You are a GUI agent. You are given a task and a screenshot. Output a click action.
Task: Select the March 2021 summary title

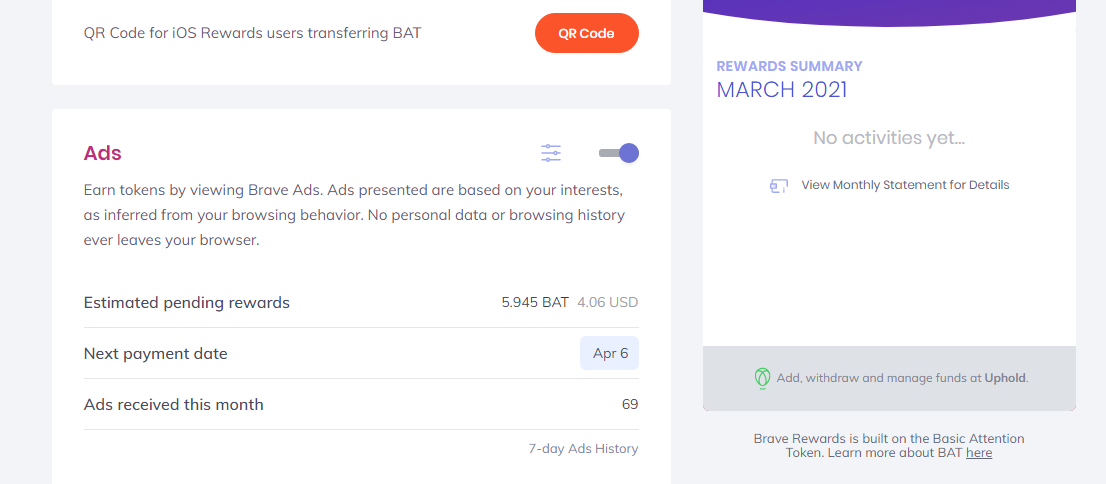pos(782,90)
